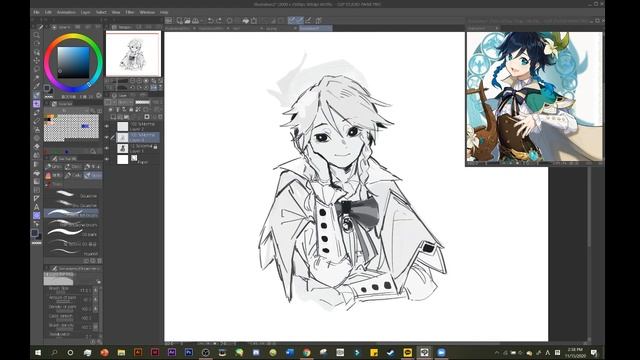Toggle second snap button in command bar
This screenshot has height=360, width=640.
click(x=300, y=20)
